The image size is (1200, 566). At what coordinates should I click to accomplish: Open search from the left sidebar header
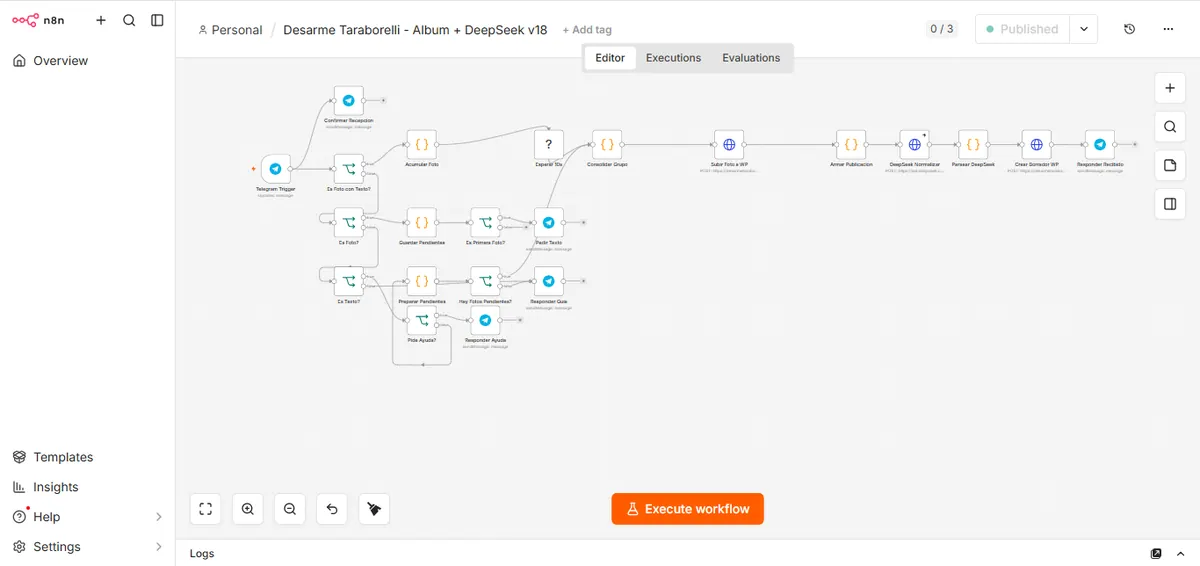tap(129, 20)
